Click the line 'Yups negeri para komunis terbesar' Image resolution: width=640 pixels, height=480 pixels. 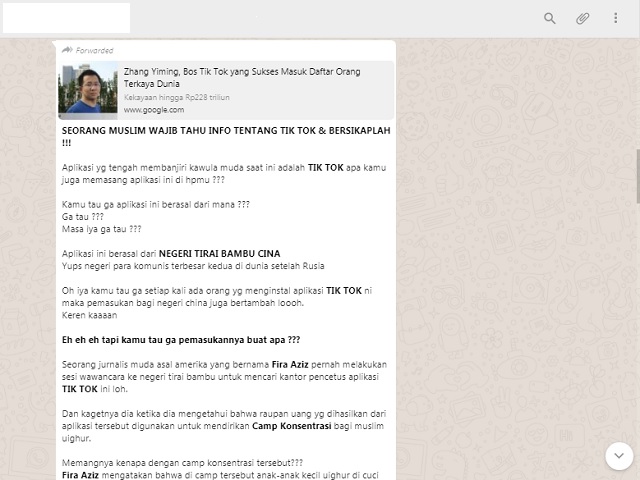click(x=193, y=266)
